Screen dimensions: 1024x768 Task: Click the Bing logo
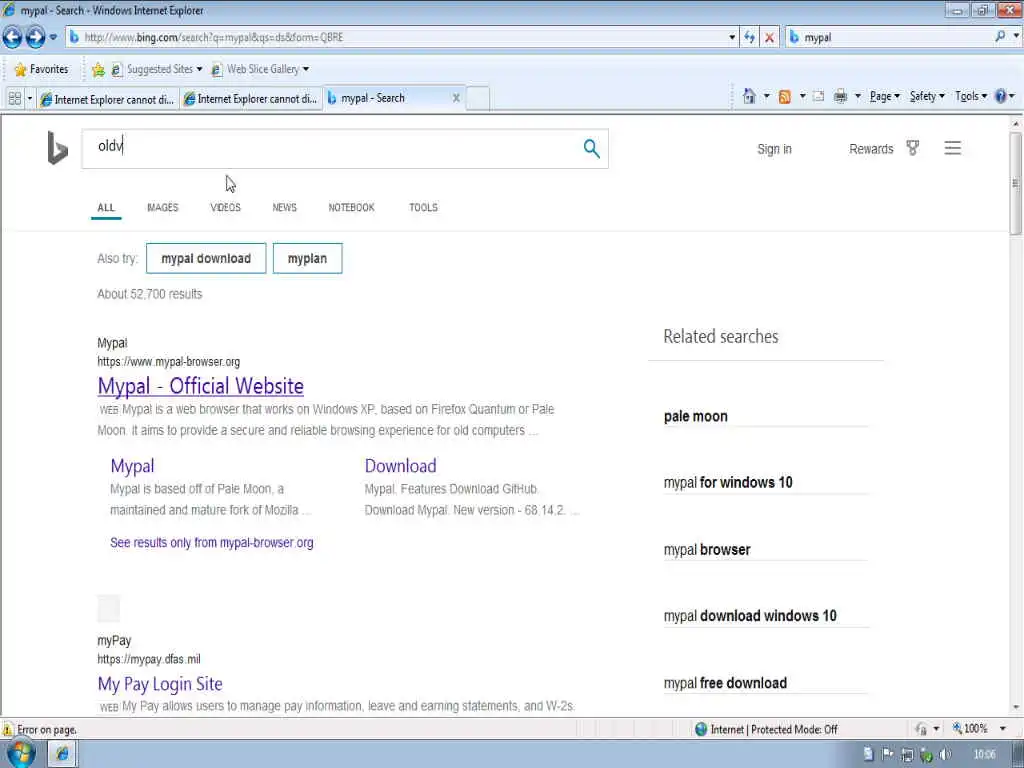click(x=57, y=148)
